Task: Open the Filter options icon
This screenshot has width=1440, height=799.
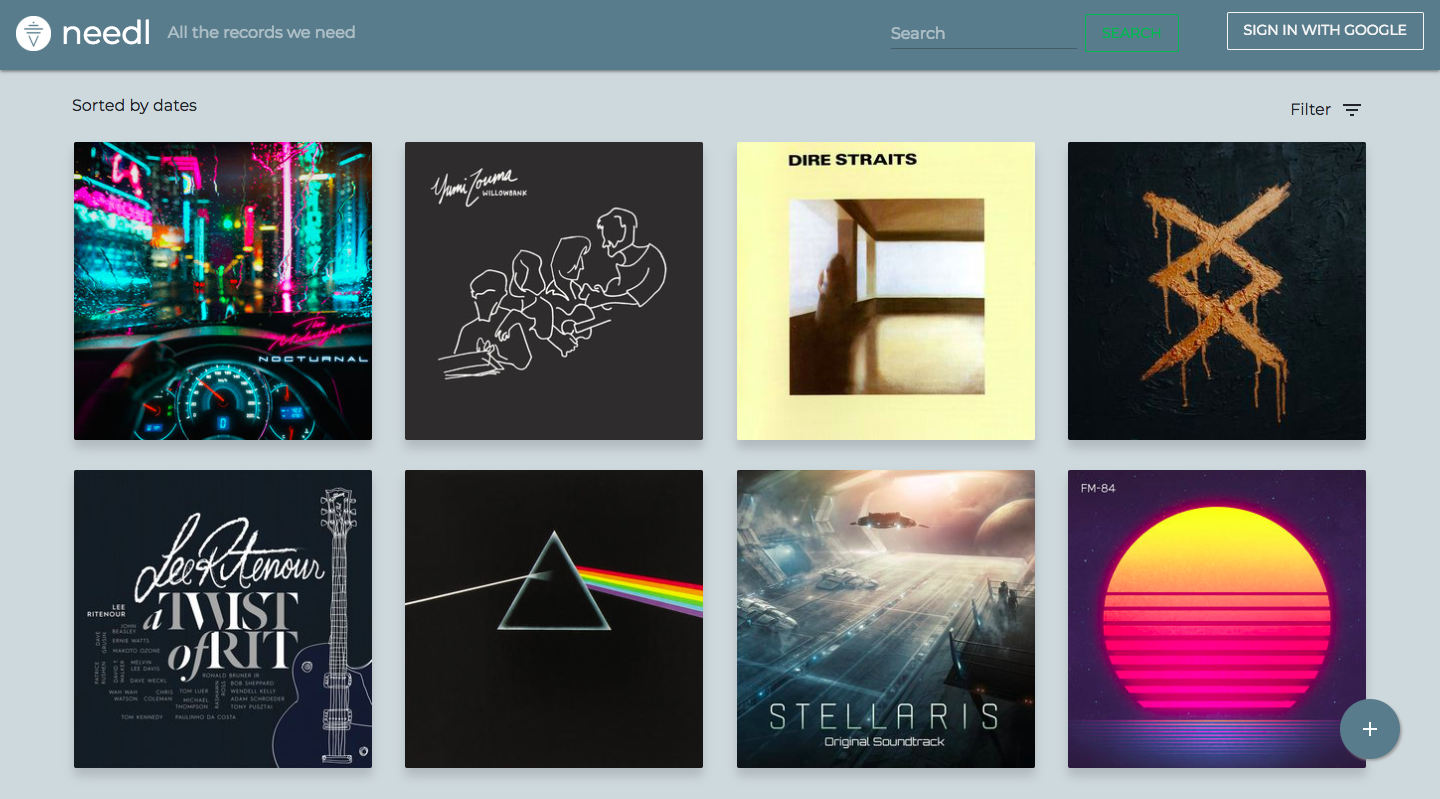Action: point(1352,110)
